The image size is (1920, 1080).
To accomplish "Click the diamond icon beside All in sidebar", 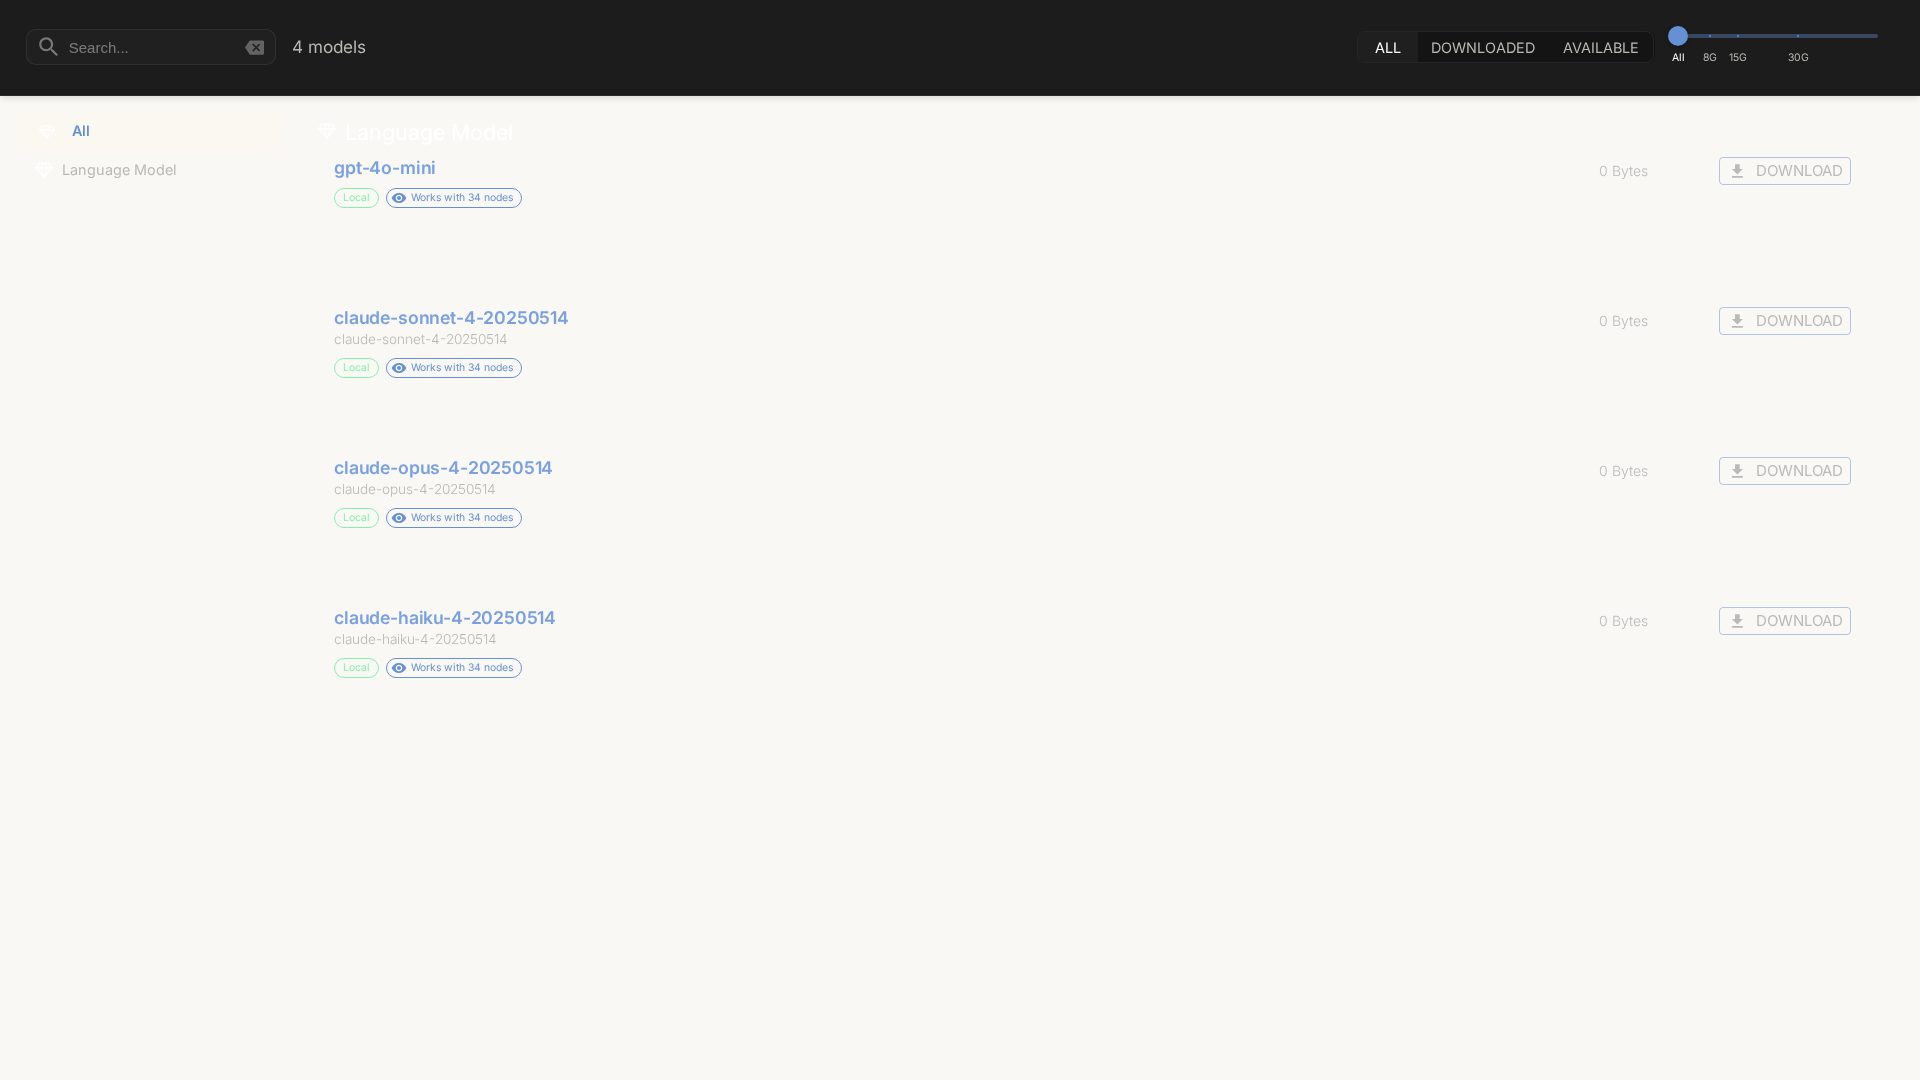I will (x=46, y=130).
